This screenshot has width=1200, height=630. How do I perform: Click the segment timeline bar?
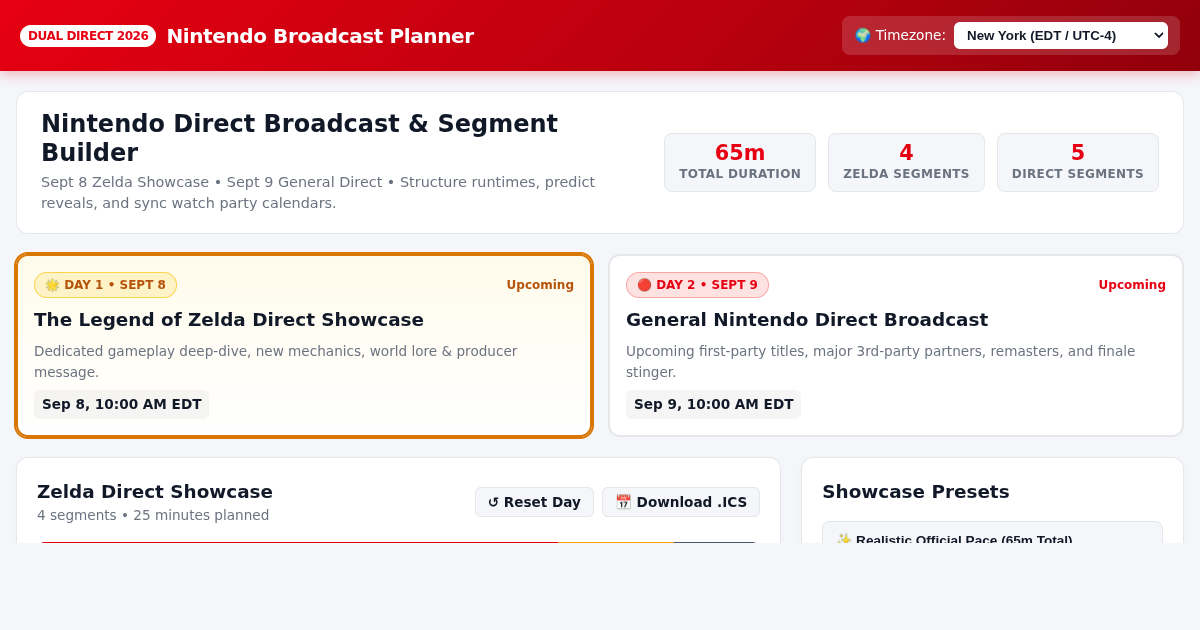398,542
